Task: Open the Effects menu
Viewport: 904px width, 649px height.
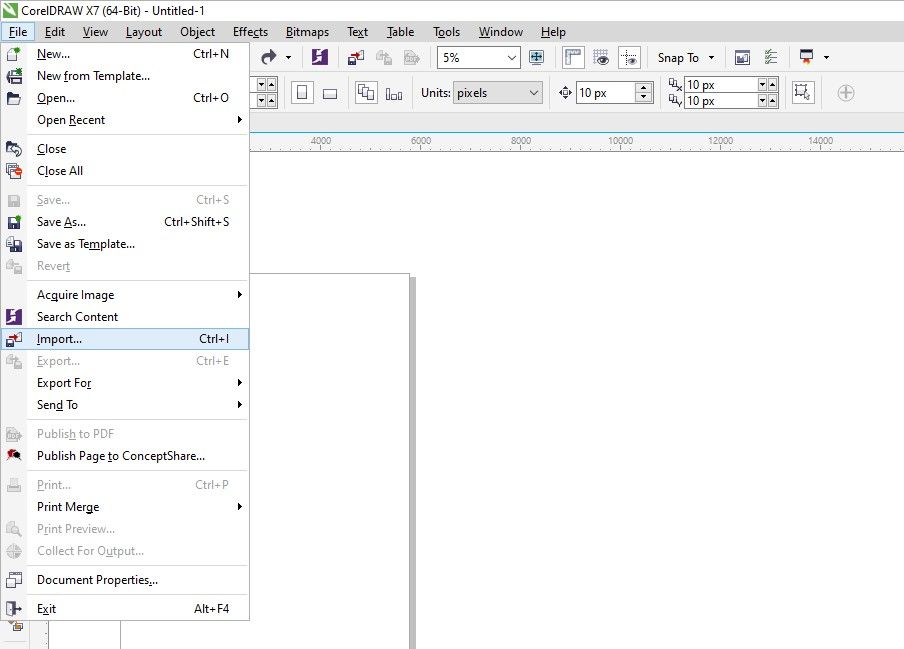Action: tap(250, 32)
